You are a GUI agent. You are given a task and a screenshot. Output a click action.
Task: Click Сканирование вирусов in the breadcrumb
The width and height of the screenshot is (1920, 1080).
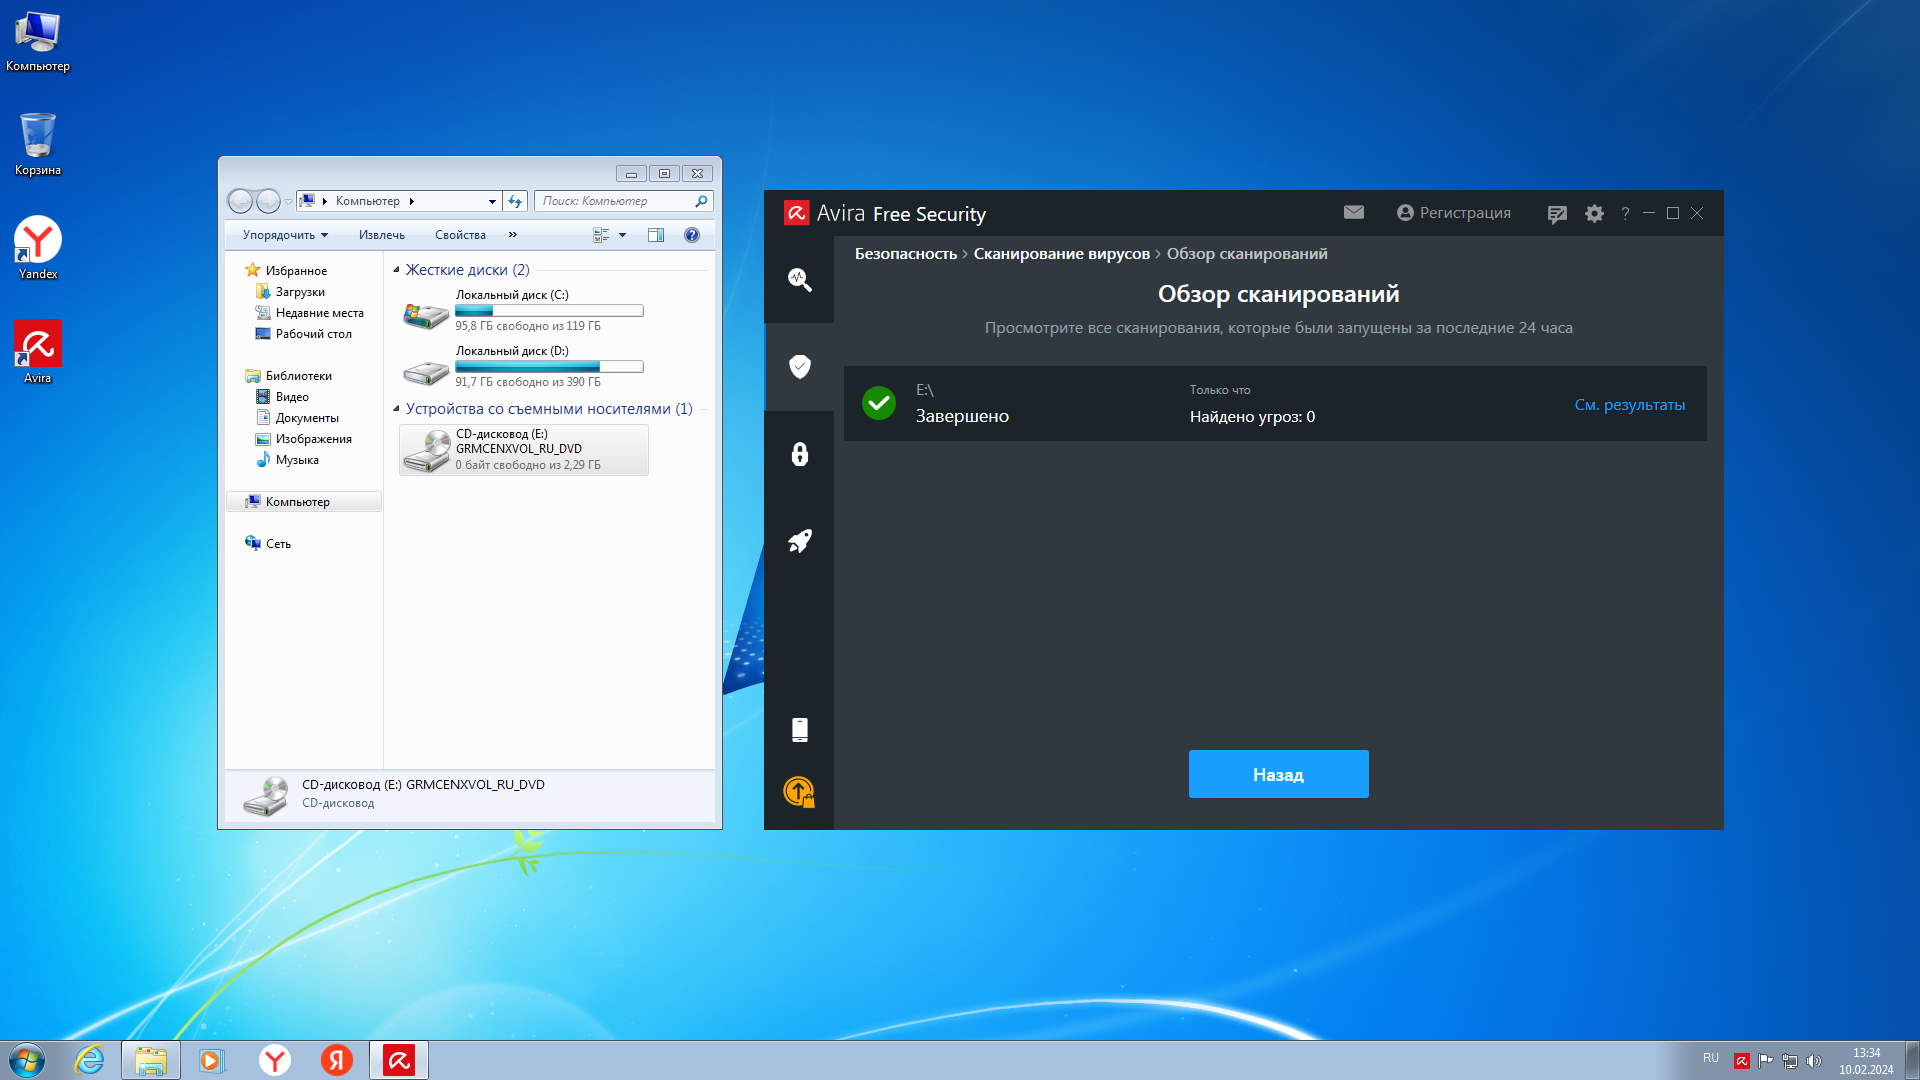click(x=1061, y=254)
